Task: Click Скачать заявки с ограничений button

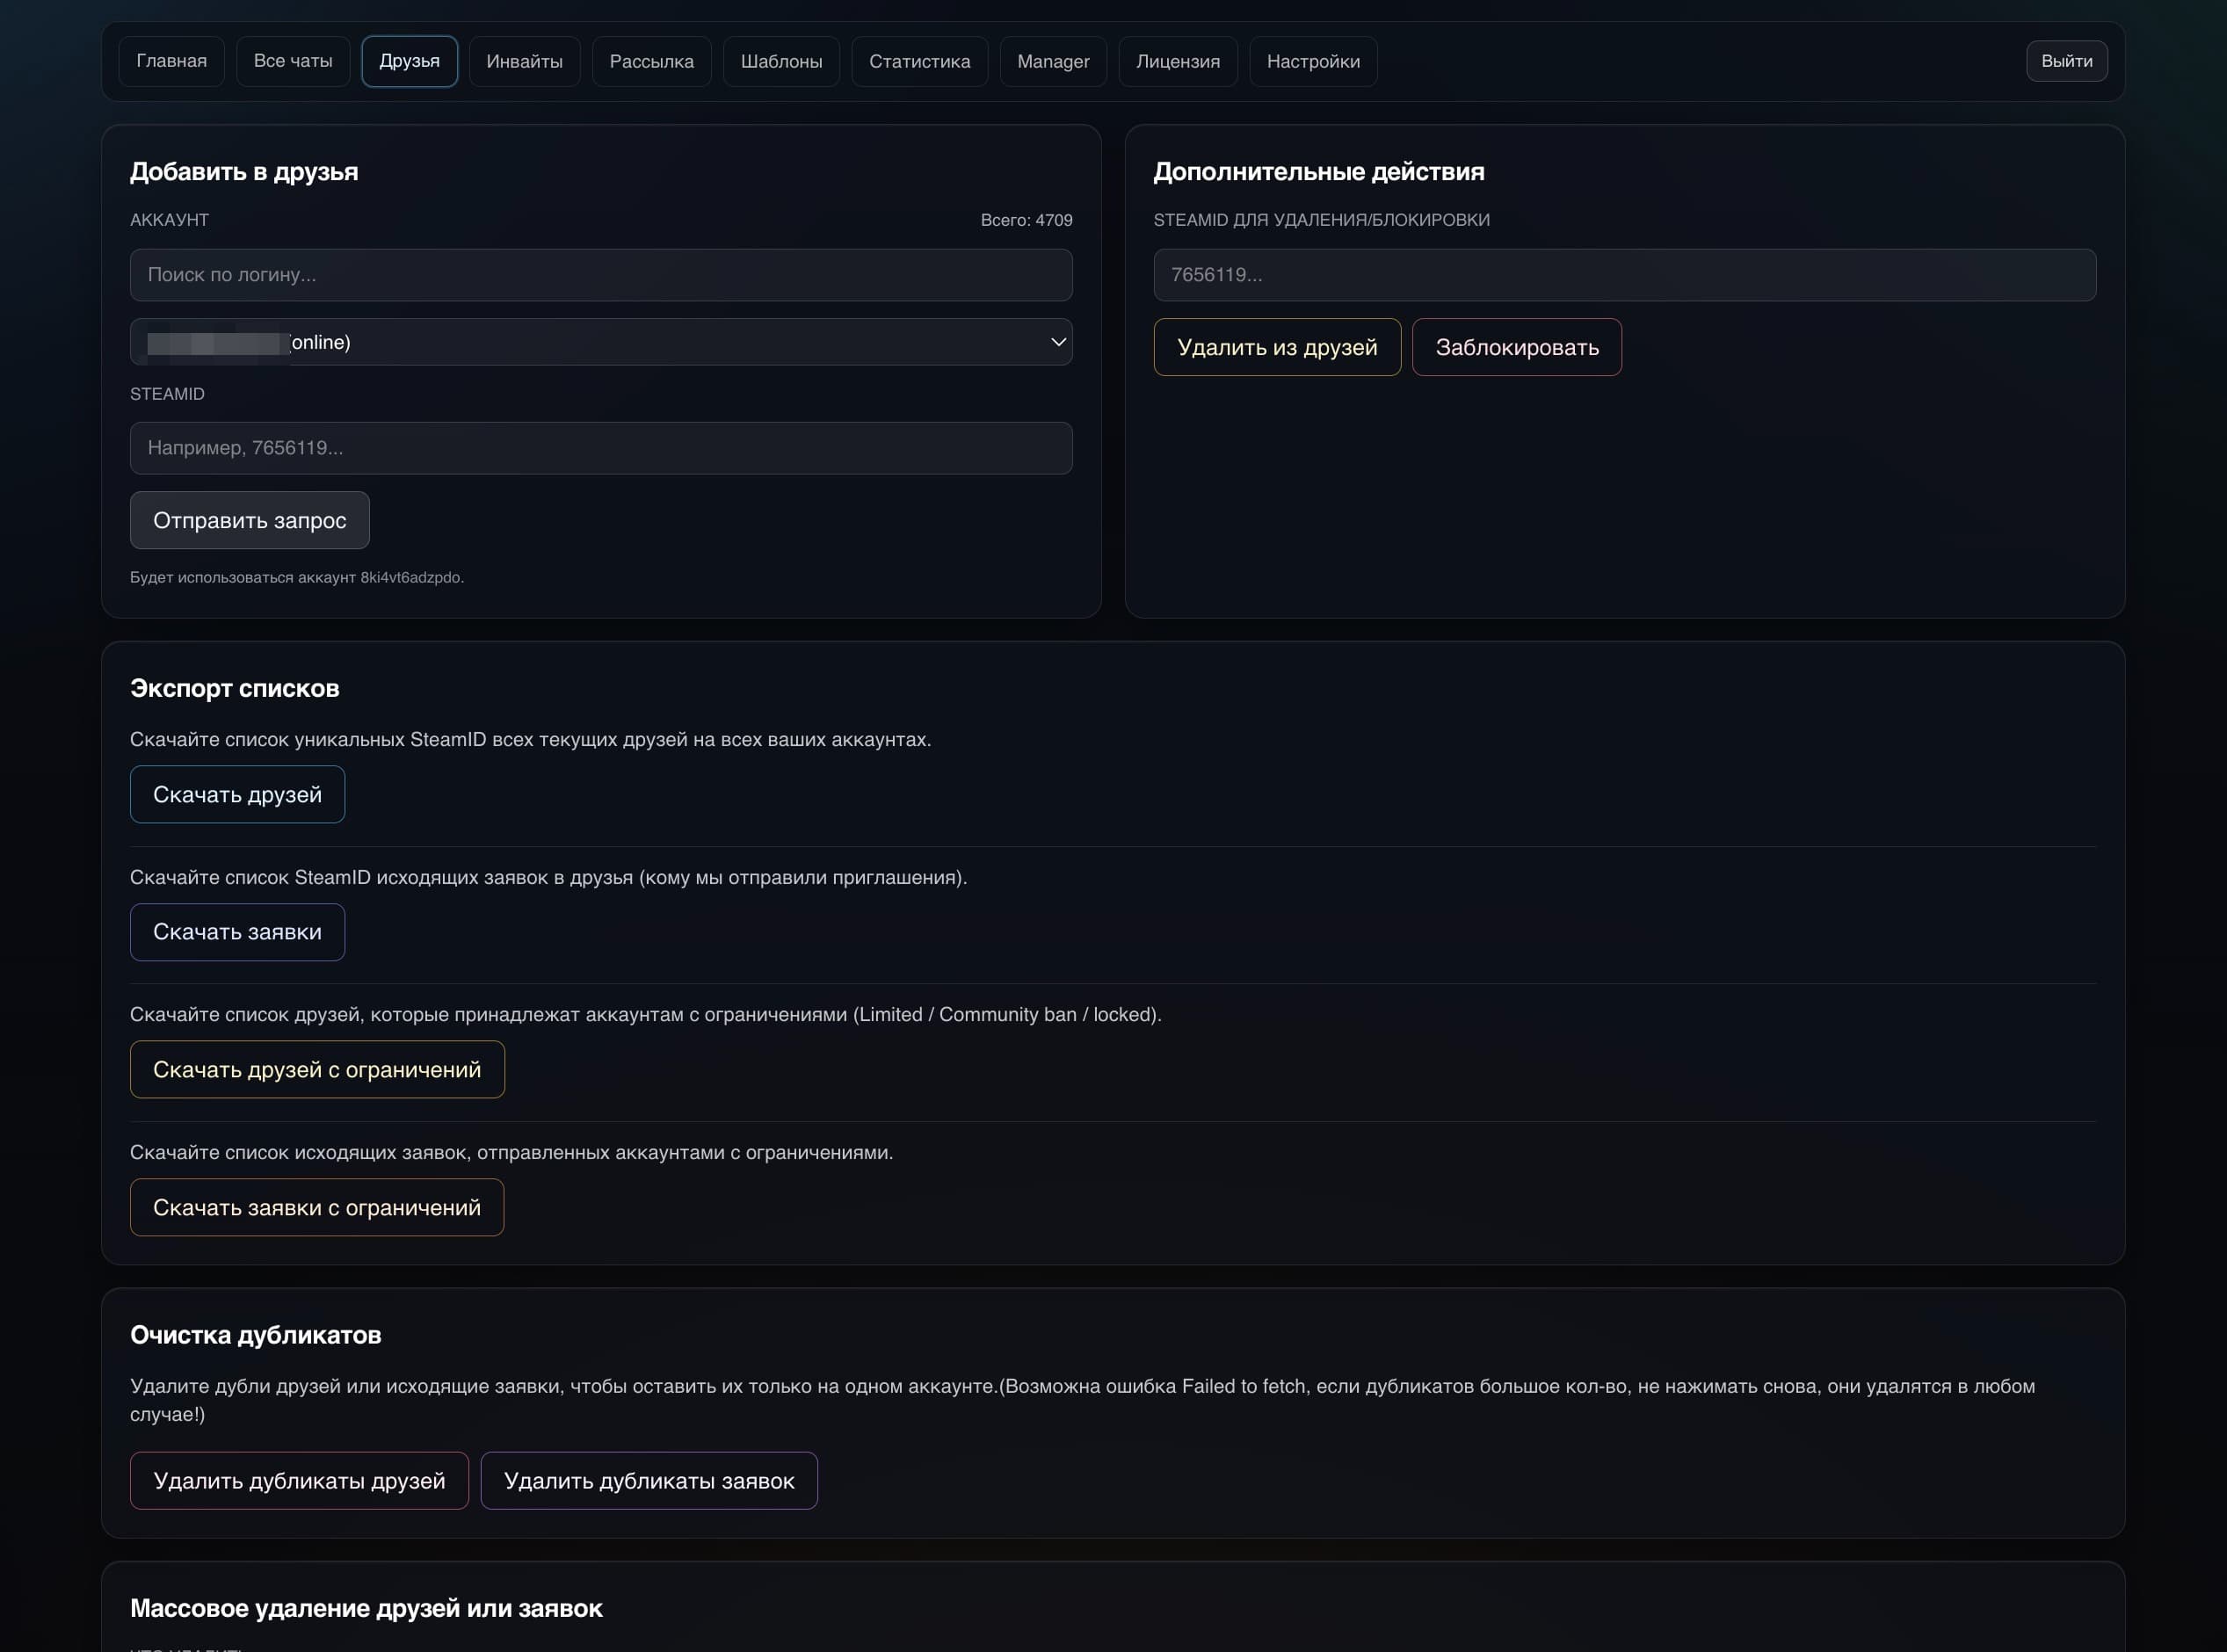Action: [317, 1207]
